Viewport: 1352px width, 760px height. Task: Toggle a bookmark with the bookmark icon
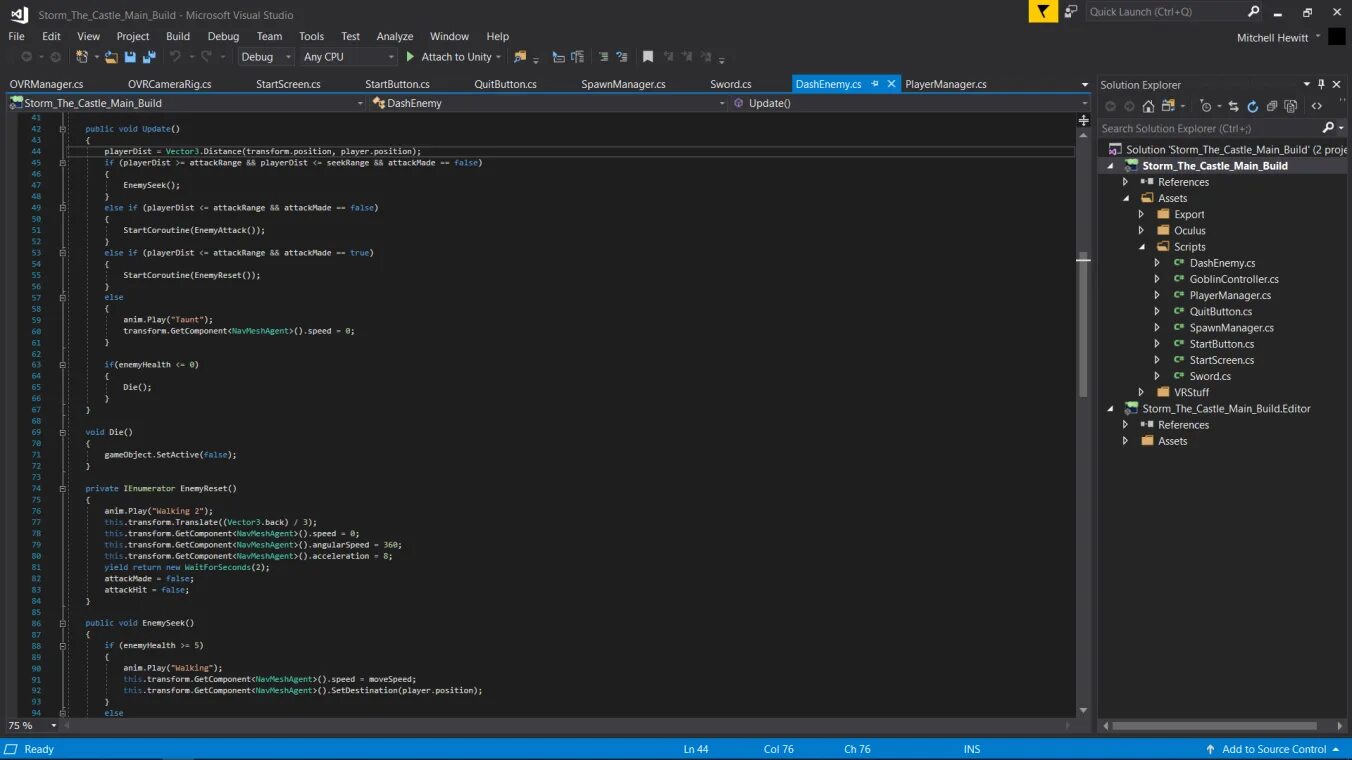[648, 57]
